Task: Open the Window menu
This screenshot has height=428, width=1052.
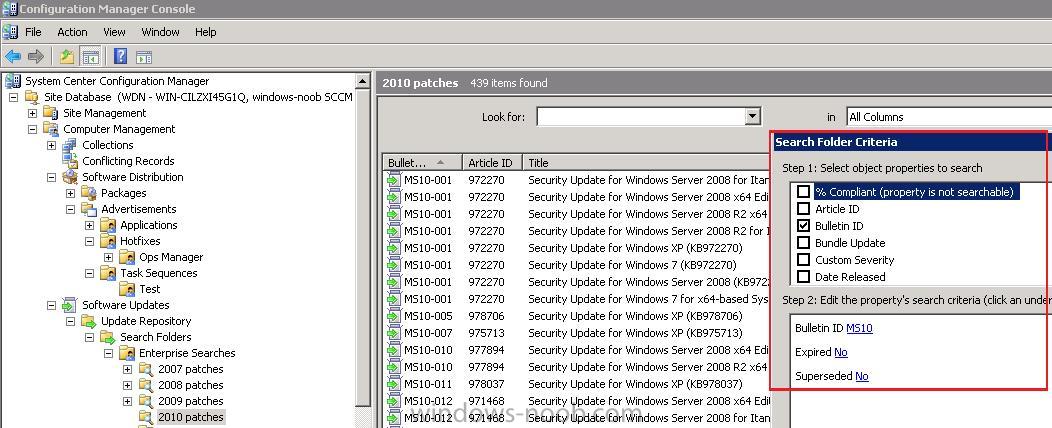Action: pyautogui.click(x=160, y=32)
